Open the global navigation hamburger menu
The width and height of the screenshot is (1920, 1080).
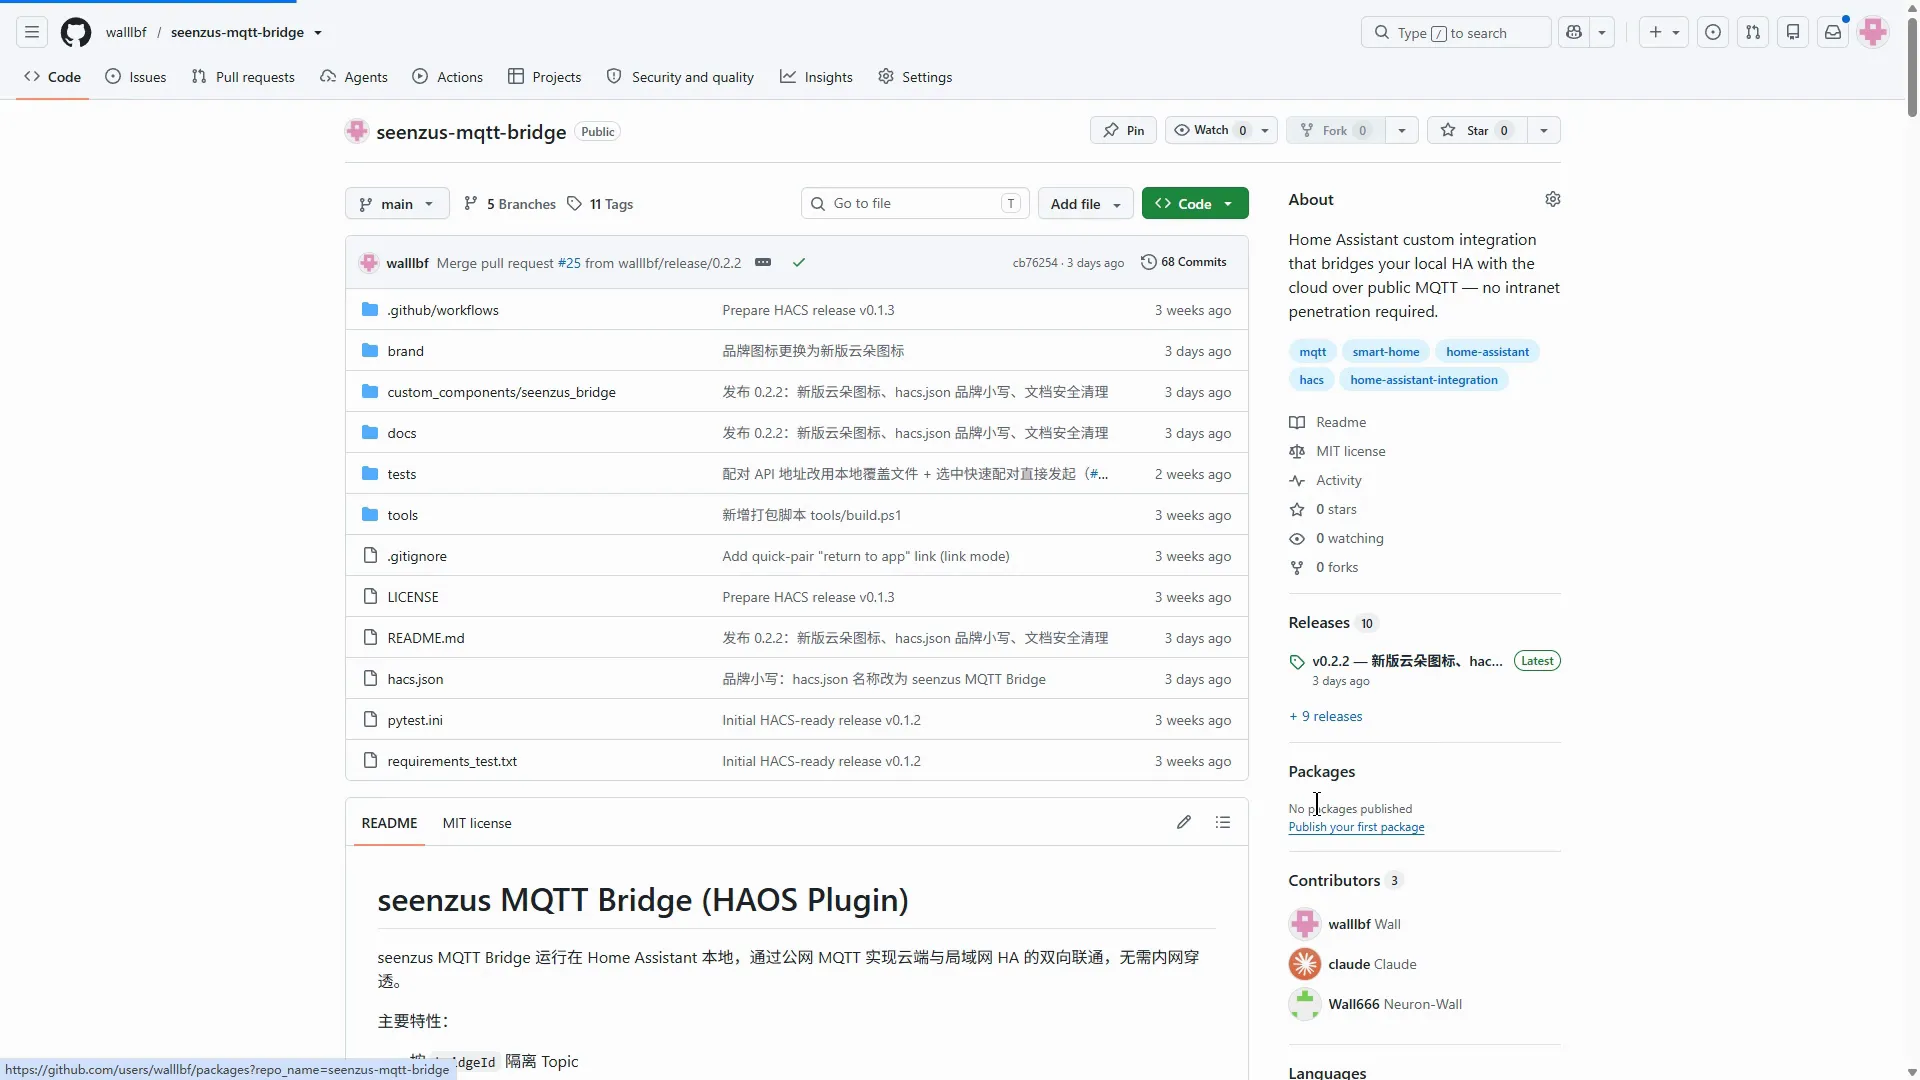[x=32, y=32]
